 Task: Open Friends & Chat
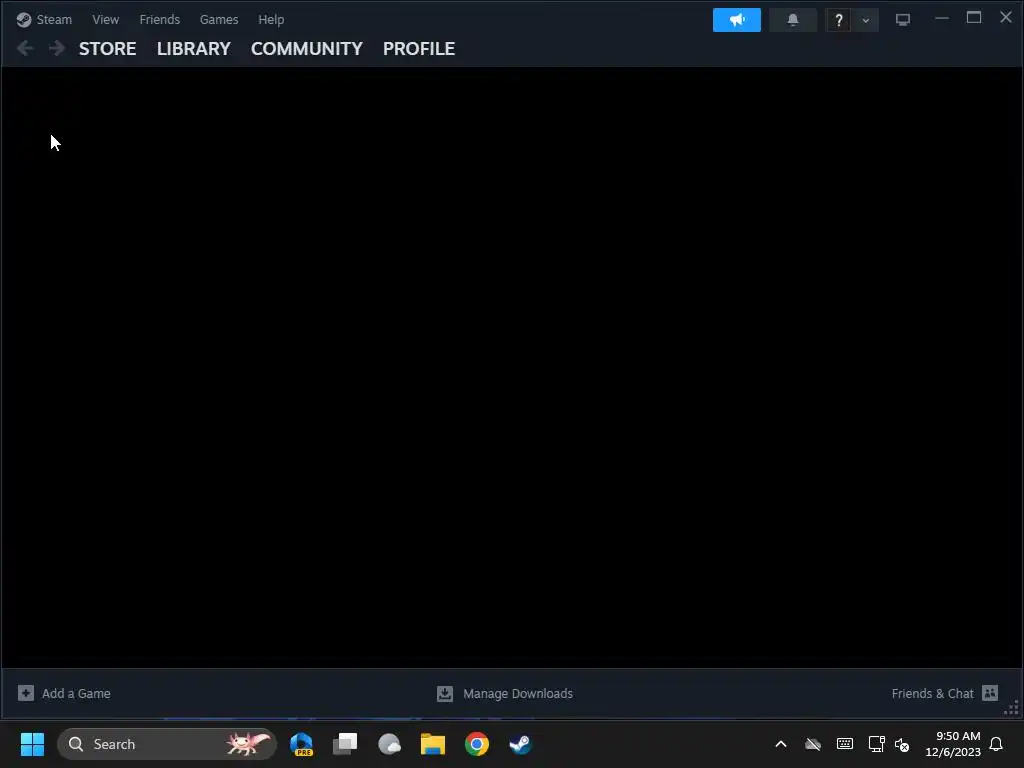(x=932, y=694)
